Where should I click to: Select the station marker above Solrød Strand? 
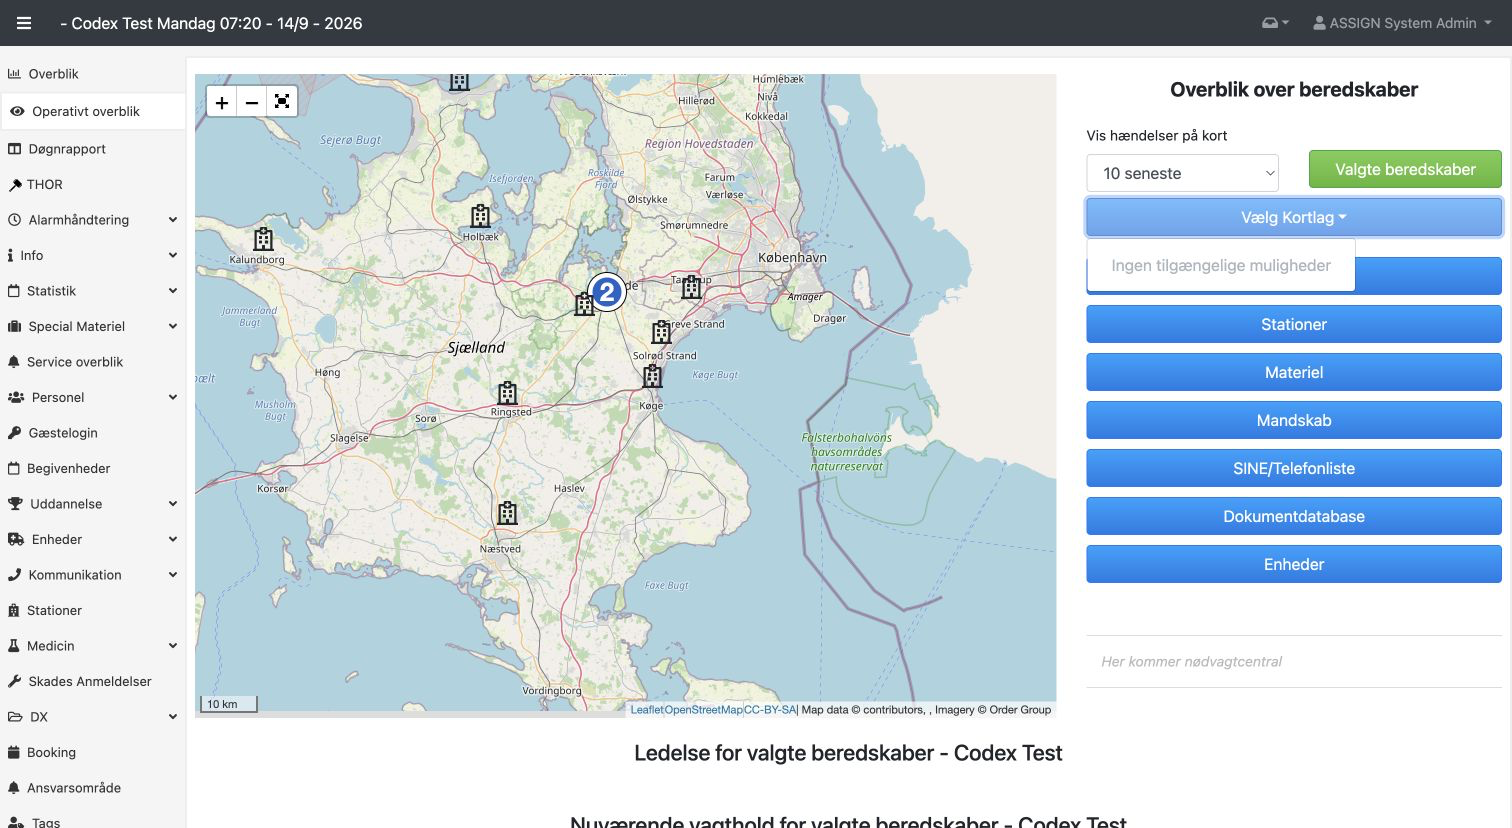pos(661,332)
